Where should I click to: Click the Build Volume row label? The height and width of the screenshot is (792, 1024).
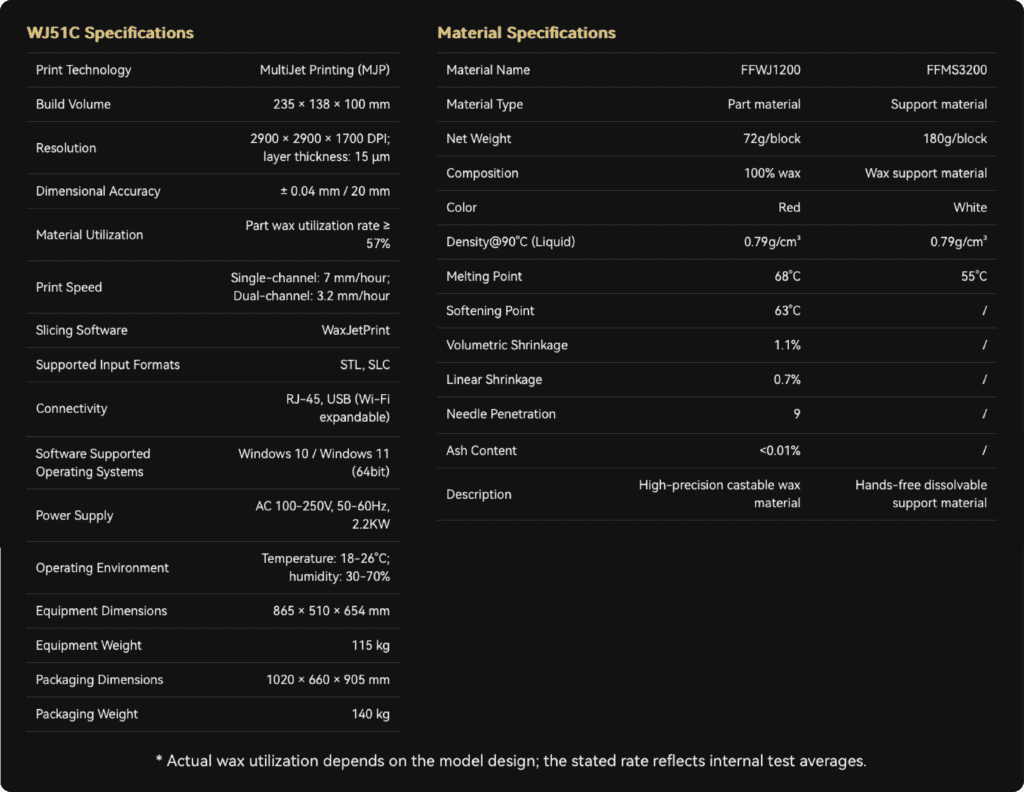pos(73,105)
